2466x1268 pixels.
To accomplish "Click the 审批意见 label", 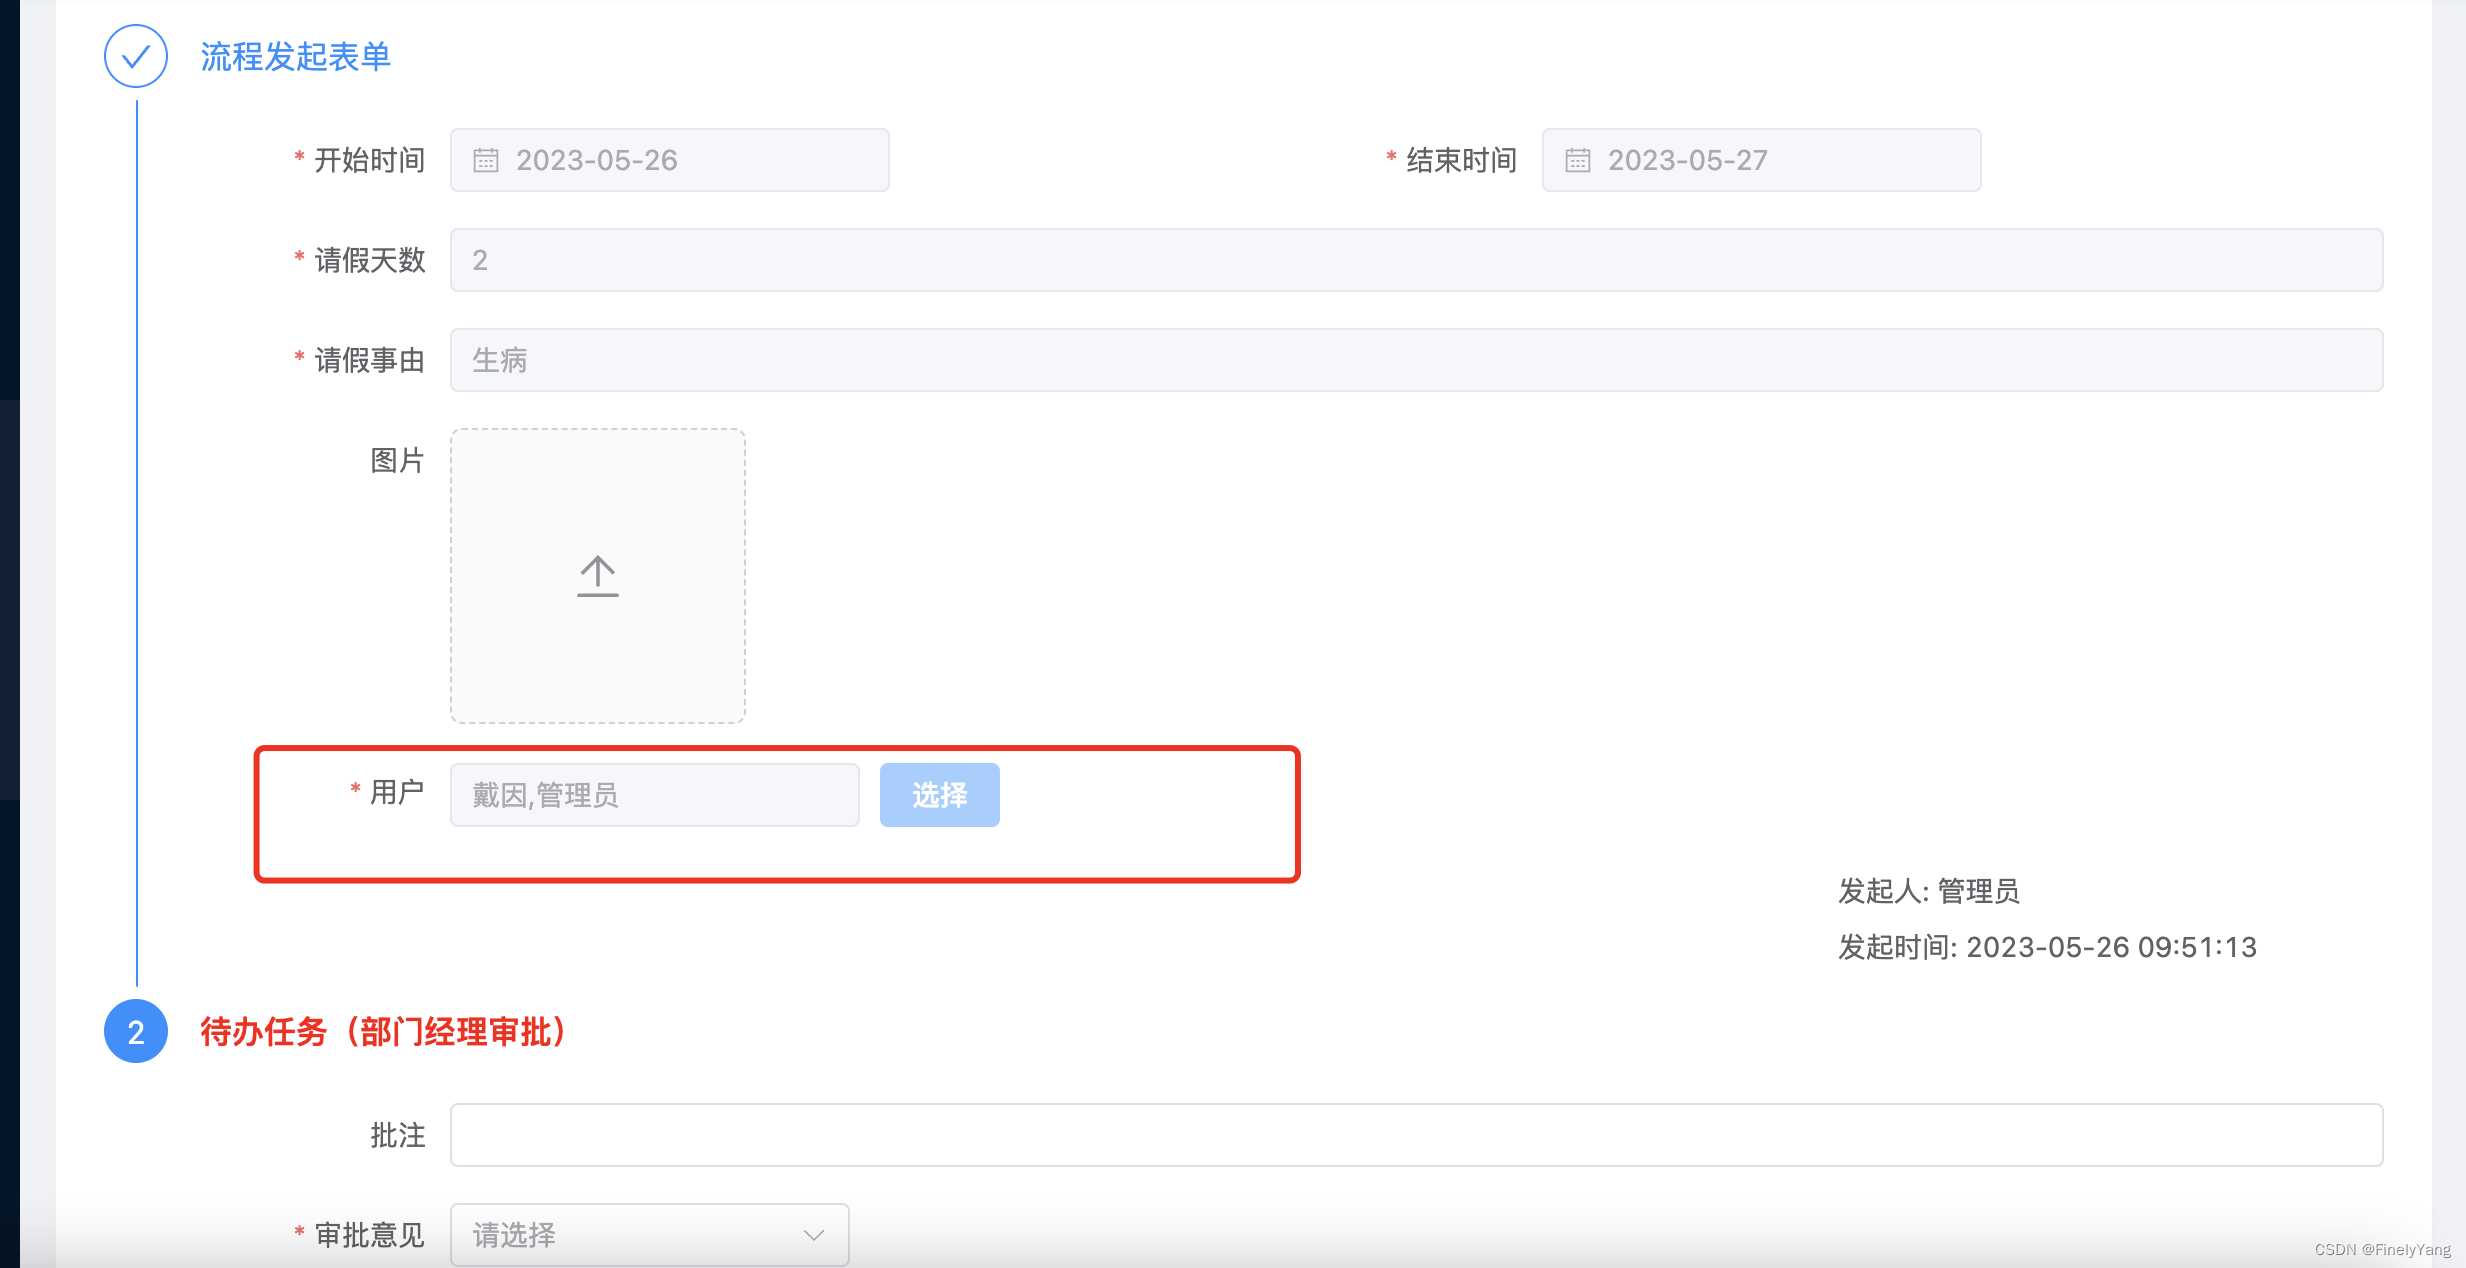I will (x=370, y=1235).
